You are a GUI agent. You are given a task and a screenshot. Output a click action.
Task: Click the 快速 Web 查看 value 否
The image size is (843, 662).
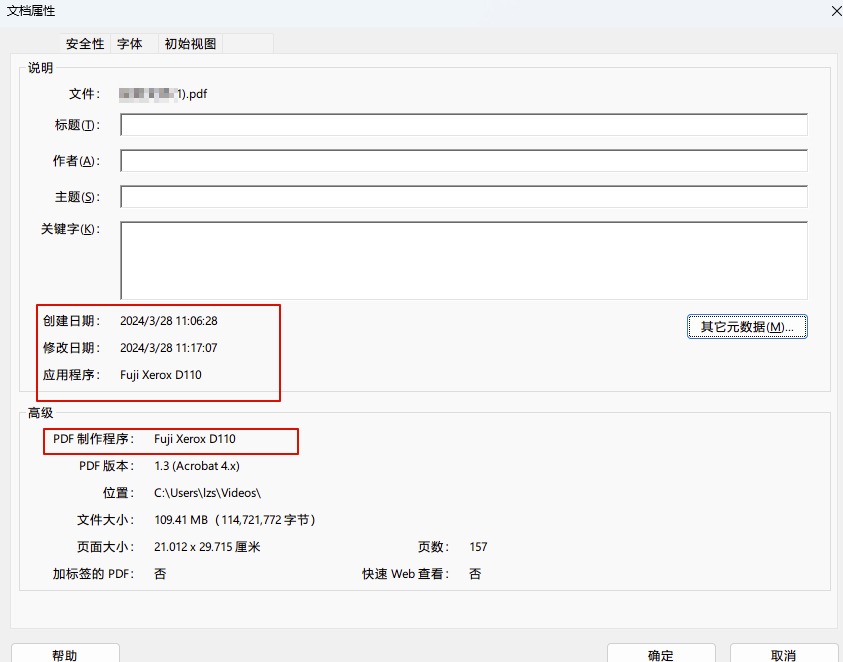475,574
